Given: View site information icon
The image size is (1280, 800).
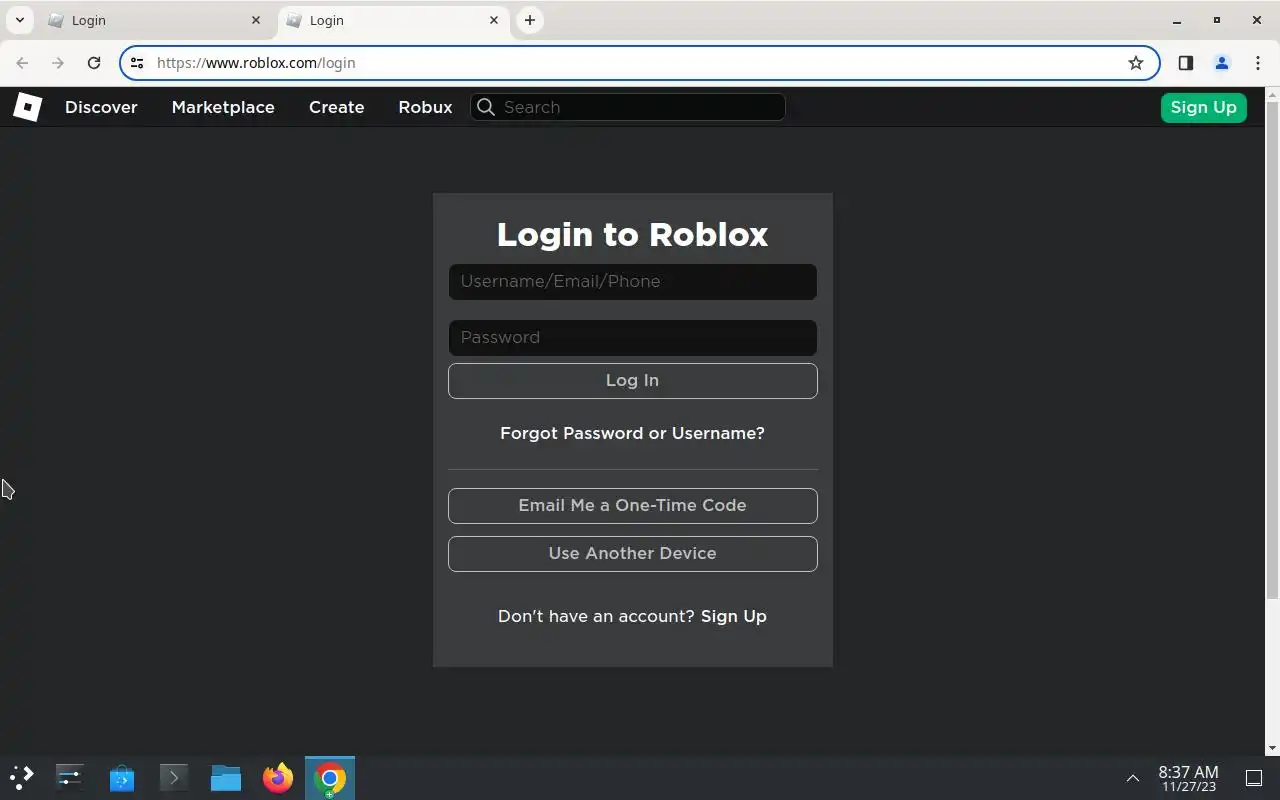Looking at the screenshot, I should pos(138,63).
